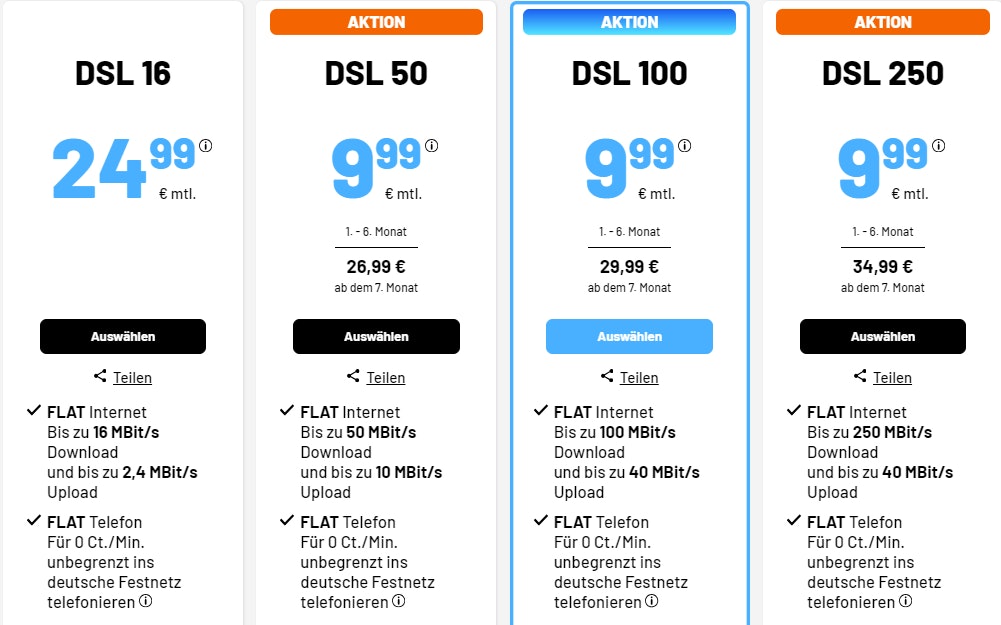The height and width of the screenshot is (625, 1001).
Task: Open the Teilen link for DSL 50
Action: [x=386, y=378]
